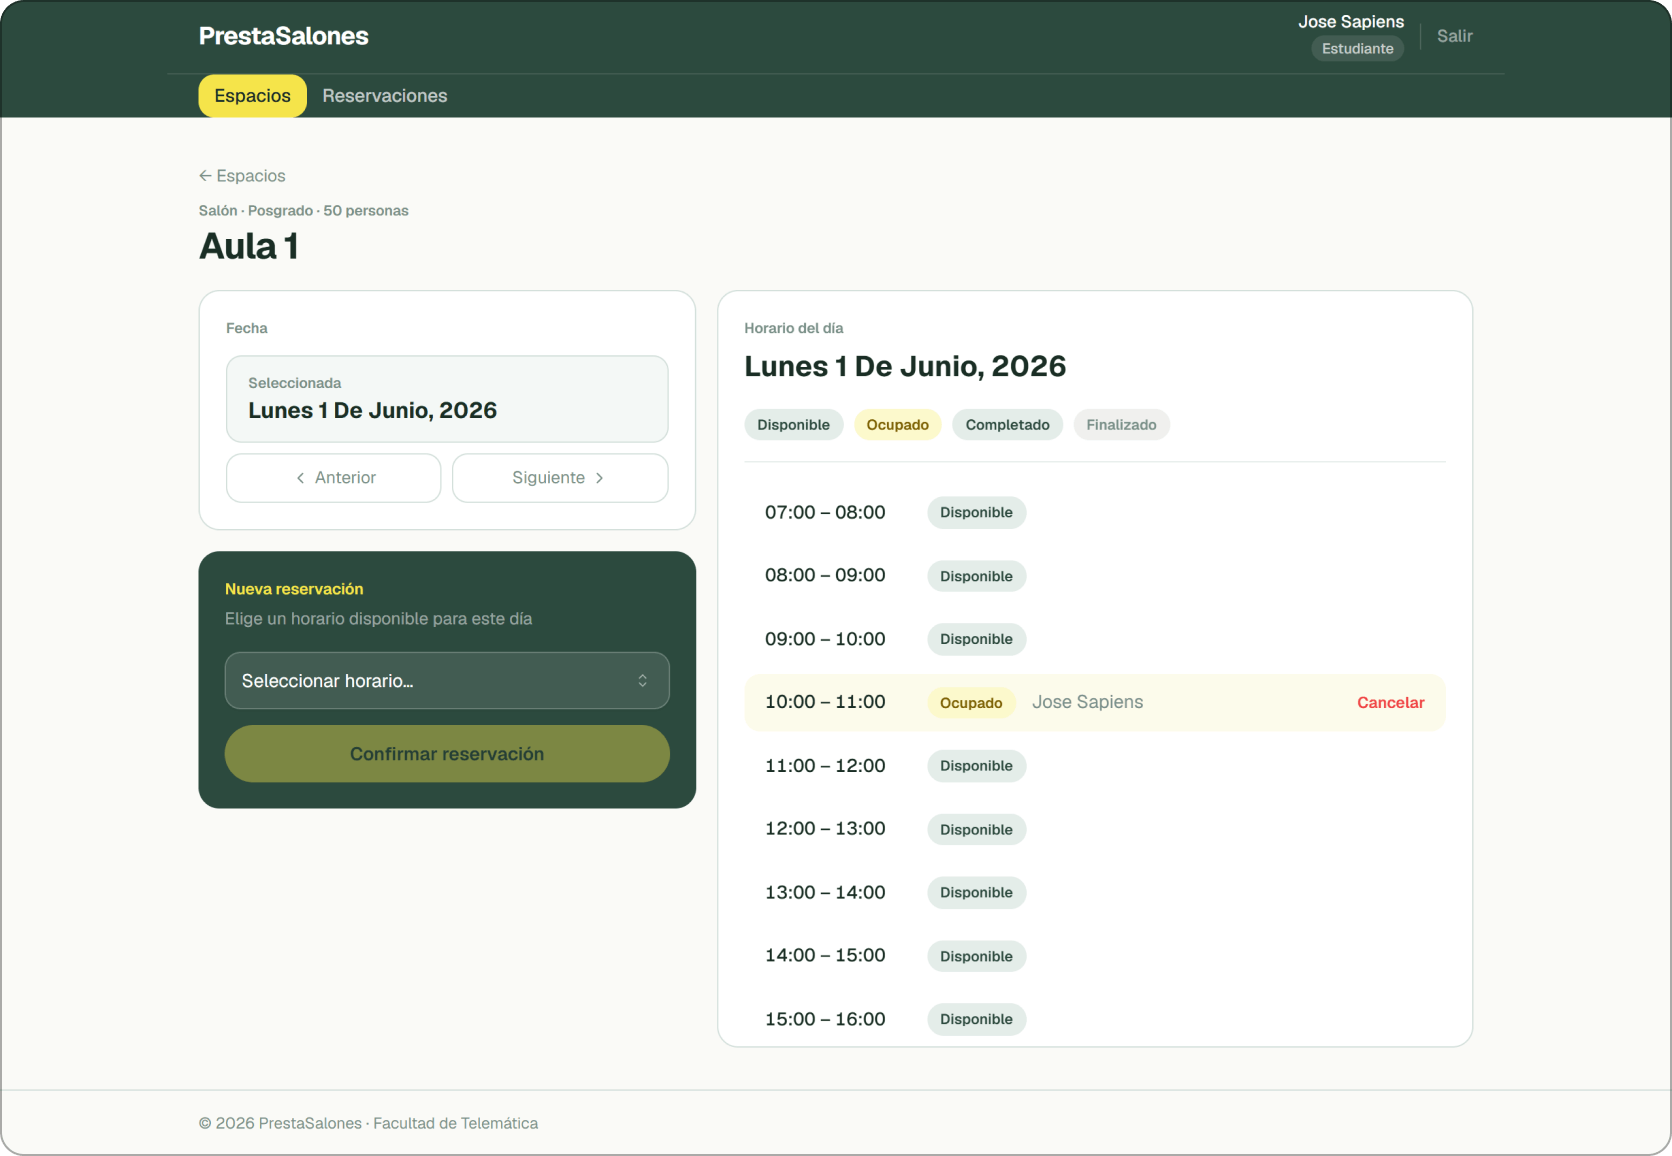Cancel the 10:00 – 11:00 reservation
The height and width of the screenshot is (1156, 1672).
point(1390,703)
